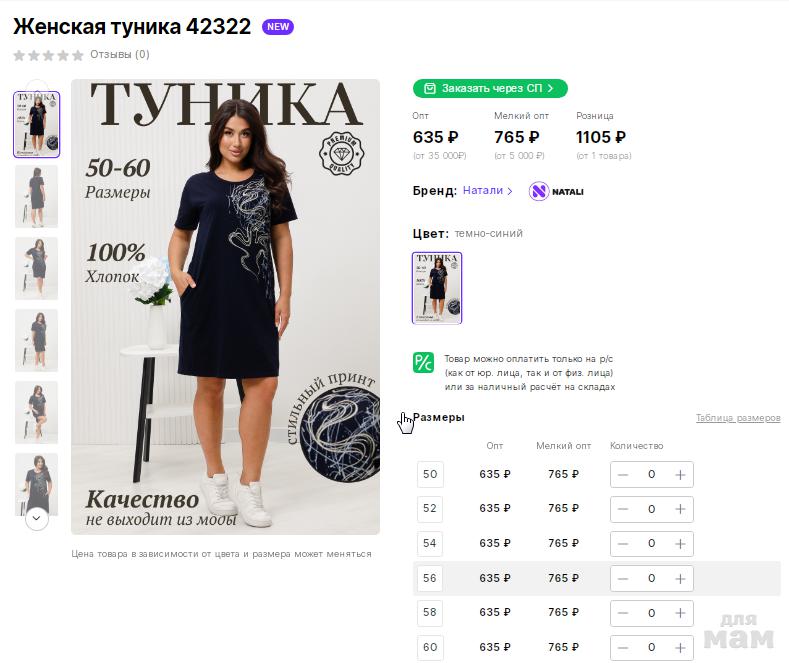Click the NEW badge next to title
The image size is (789, 663).
click(x=278, y=27)
